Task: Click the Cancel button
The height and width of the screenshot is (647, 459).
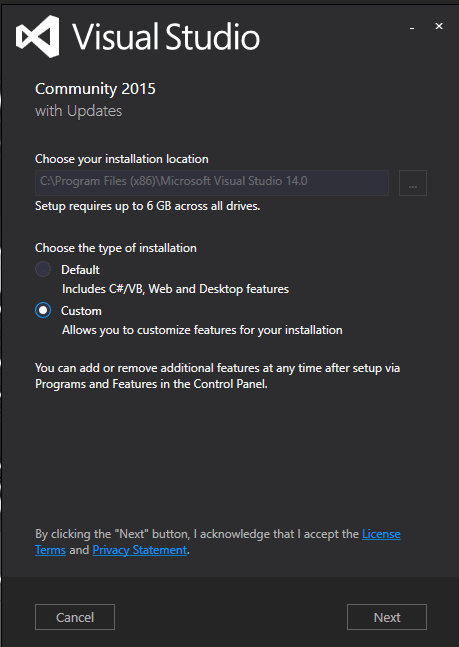Action: (75, 617)
